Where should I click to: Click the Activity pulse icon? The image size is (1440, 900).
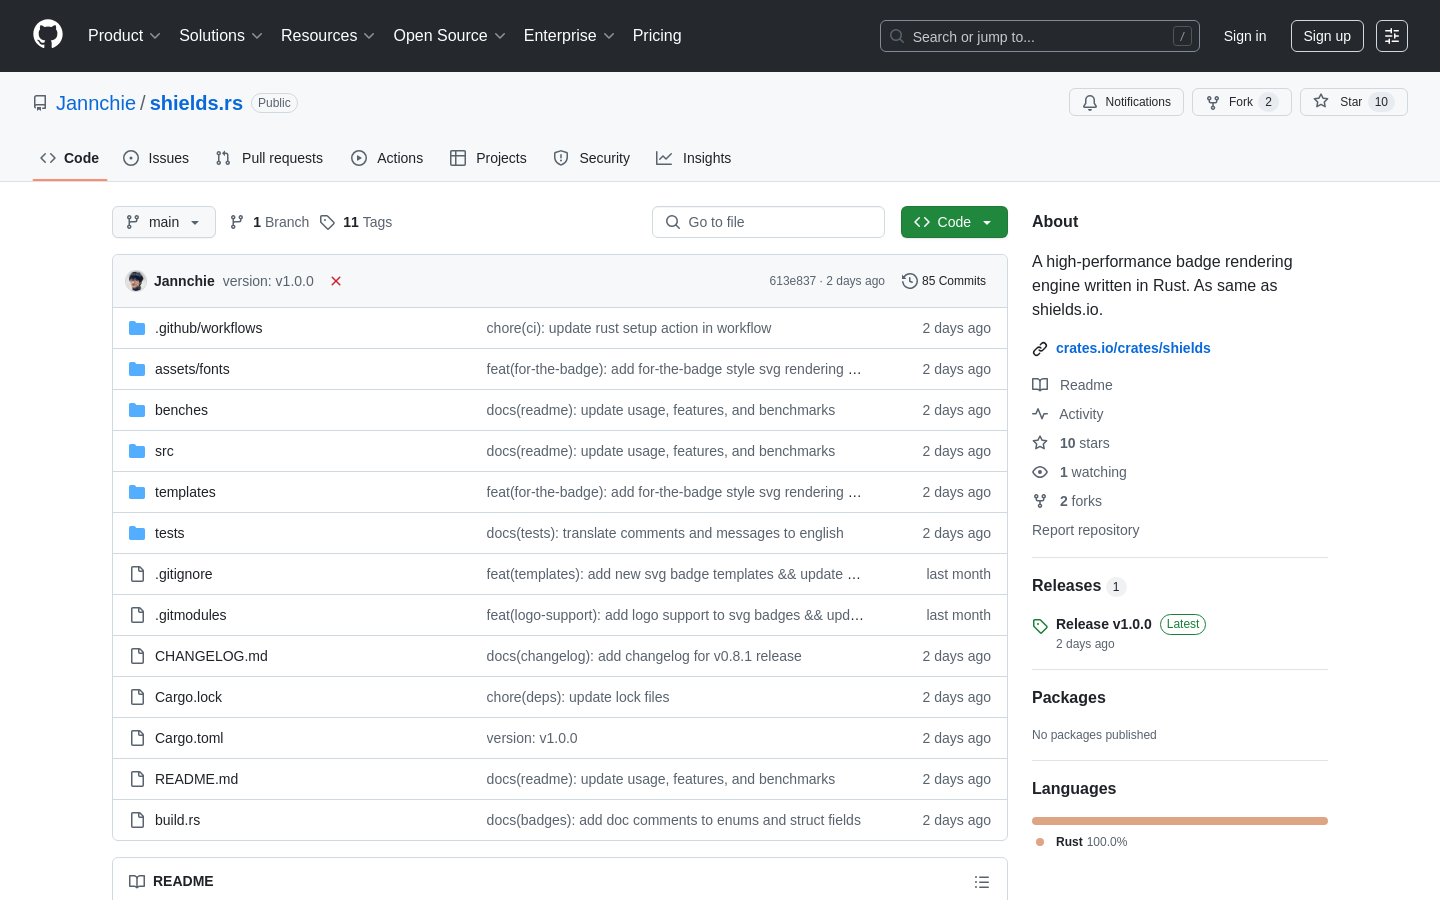pyautogui.click(x=1040, y=414)
